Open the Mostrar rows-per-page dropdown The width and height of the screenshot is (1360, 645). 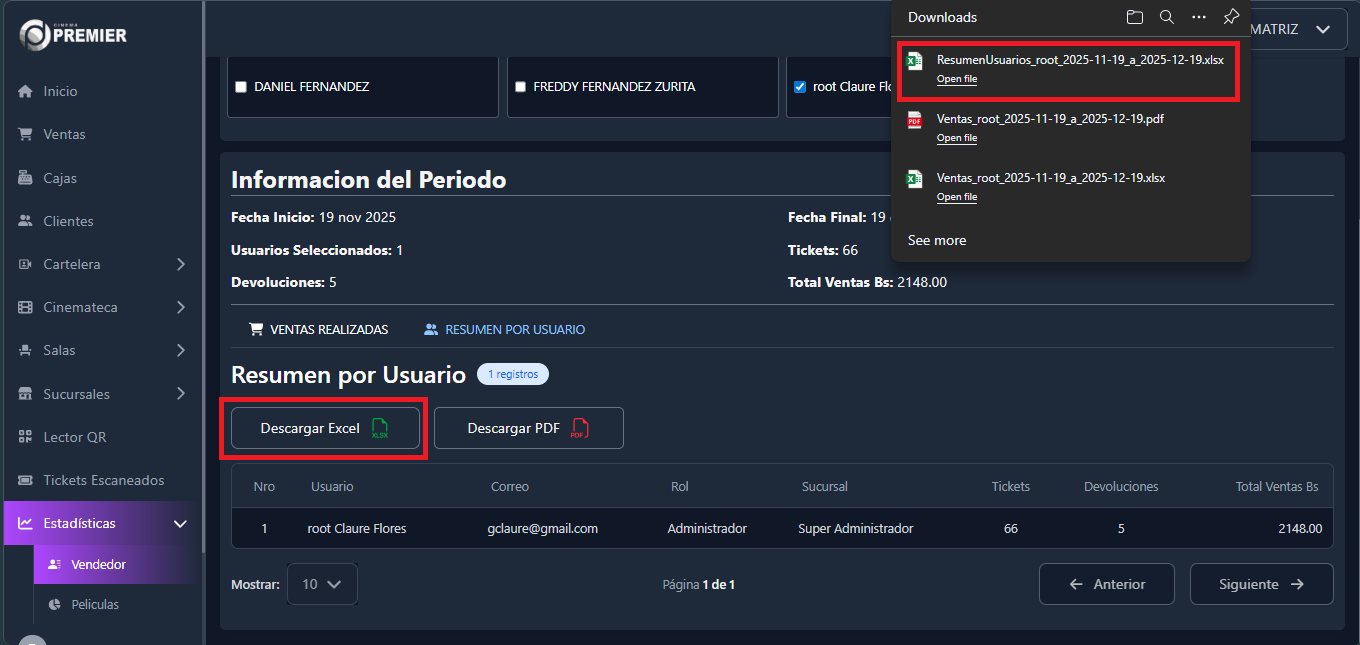[x=321, y=584]
